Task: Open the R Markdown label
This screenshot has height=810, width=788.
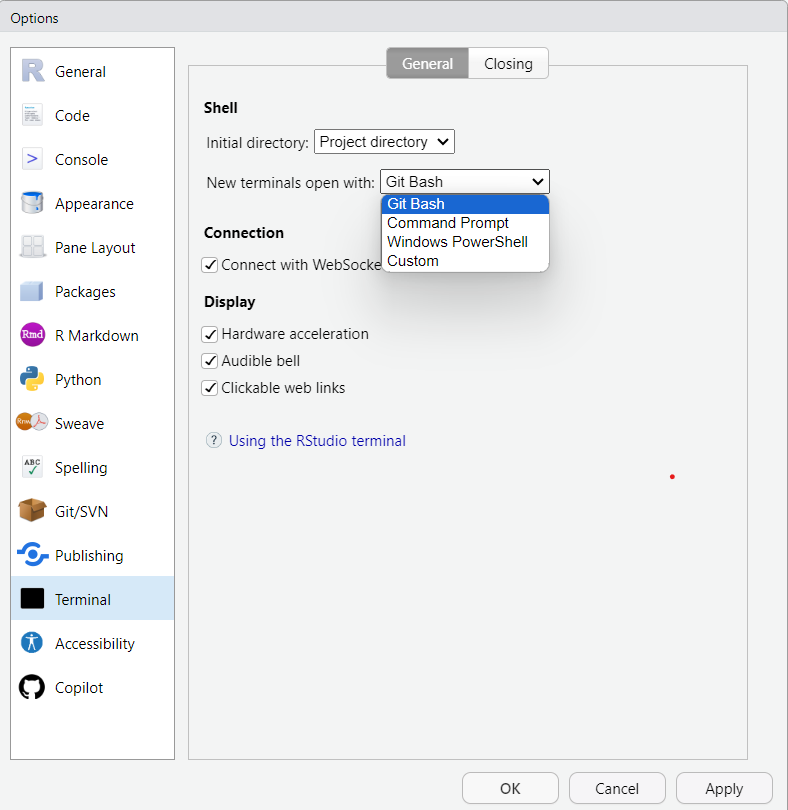Action: point(97,336)
